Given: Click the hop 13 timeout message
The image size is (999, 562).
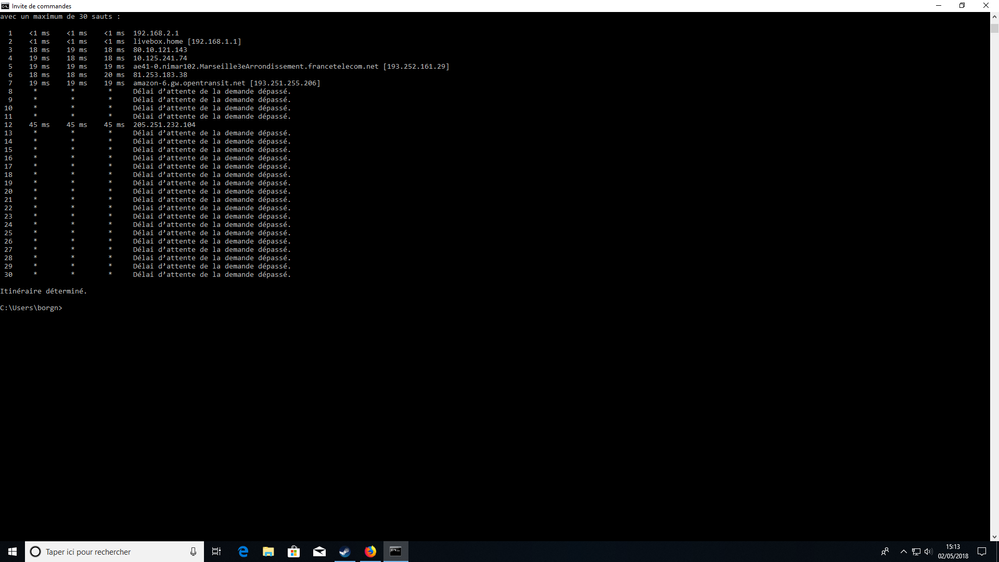Looking at the screenshot, I should click(212, 133).
